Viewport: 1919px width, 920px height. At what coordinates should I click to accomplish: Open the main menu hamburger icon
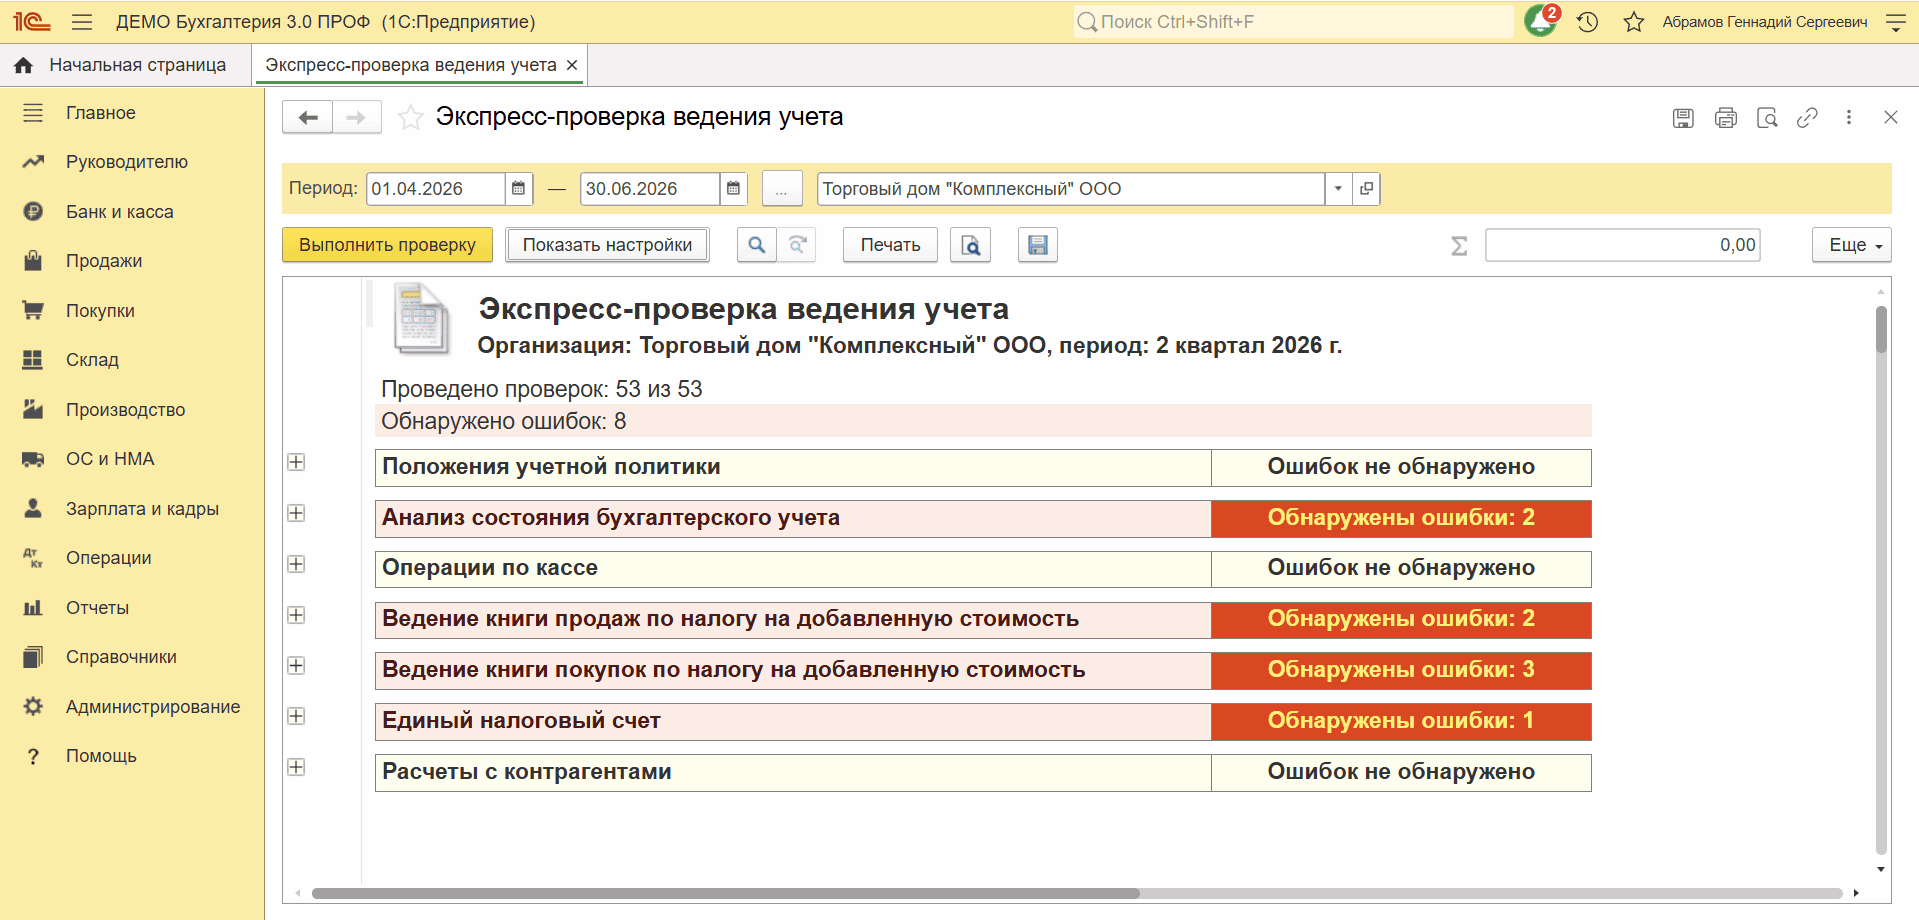pyautogui.click(x=82, y=22)
